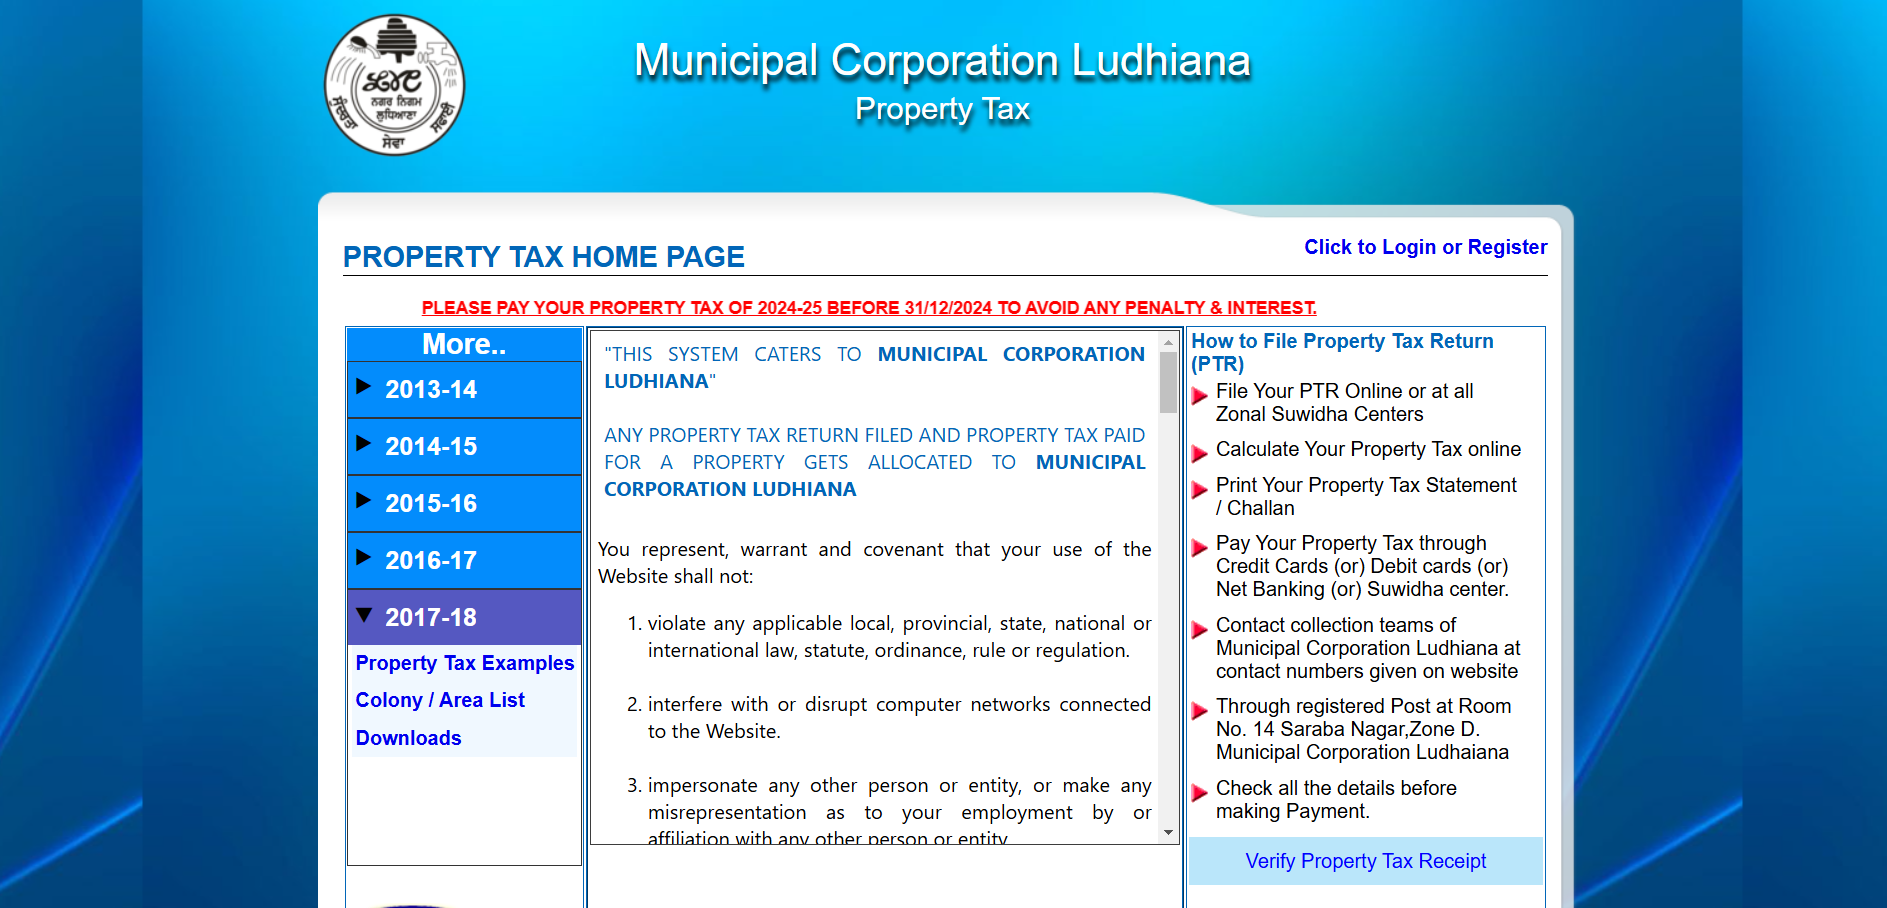The image size is (1887, 908).
Task: Open the 2014-15 menu item
Action: tap(464, 447)
